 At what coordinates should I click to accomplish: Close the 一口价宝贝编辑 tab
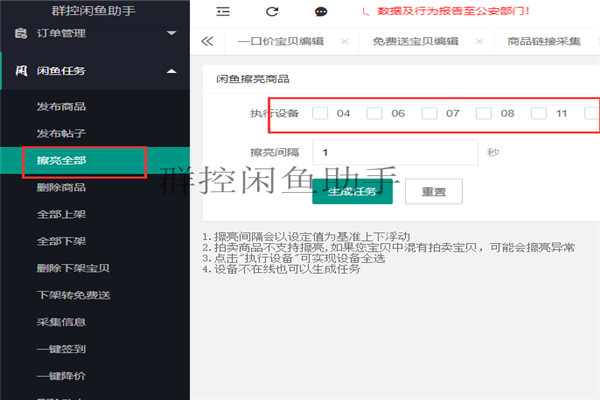click(345, 41)
